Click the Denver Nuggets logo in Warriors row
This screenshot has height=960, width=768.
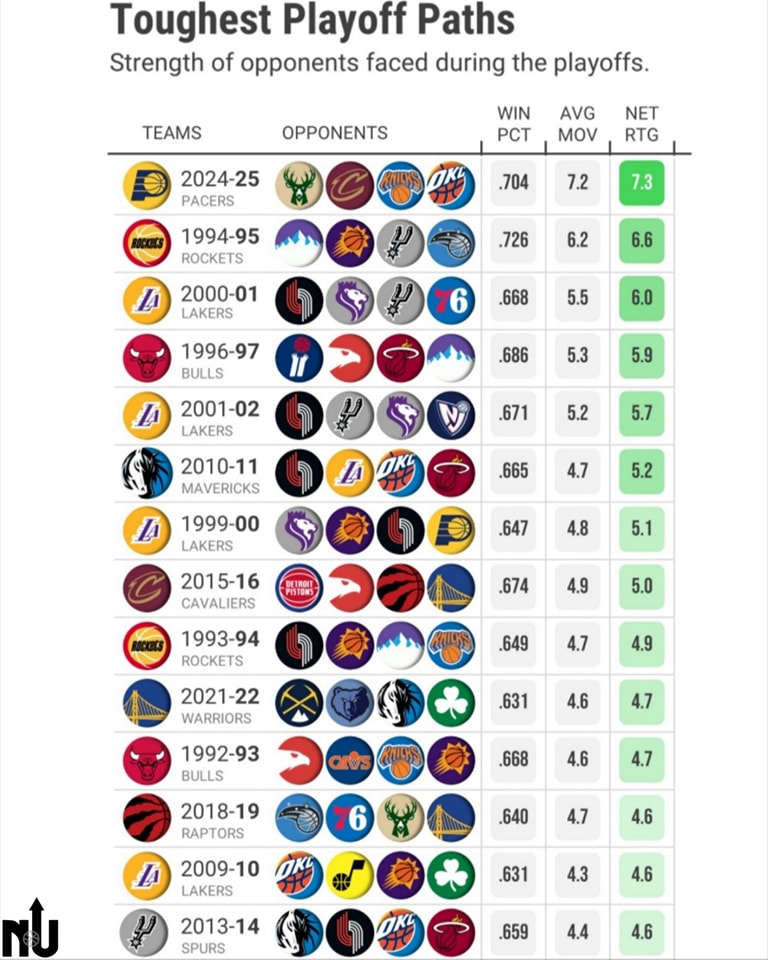(x=299, y=703)
